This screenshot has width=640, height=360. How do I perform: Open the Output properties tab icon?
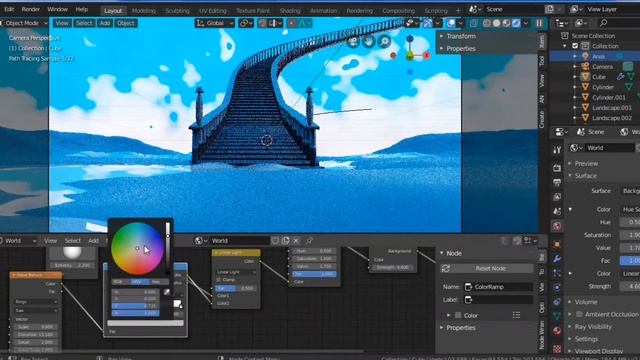pos(557,182)
